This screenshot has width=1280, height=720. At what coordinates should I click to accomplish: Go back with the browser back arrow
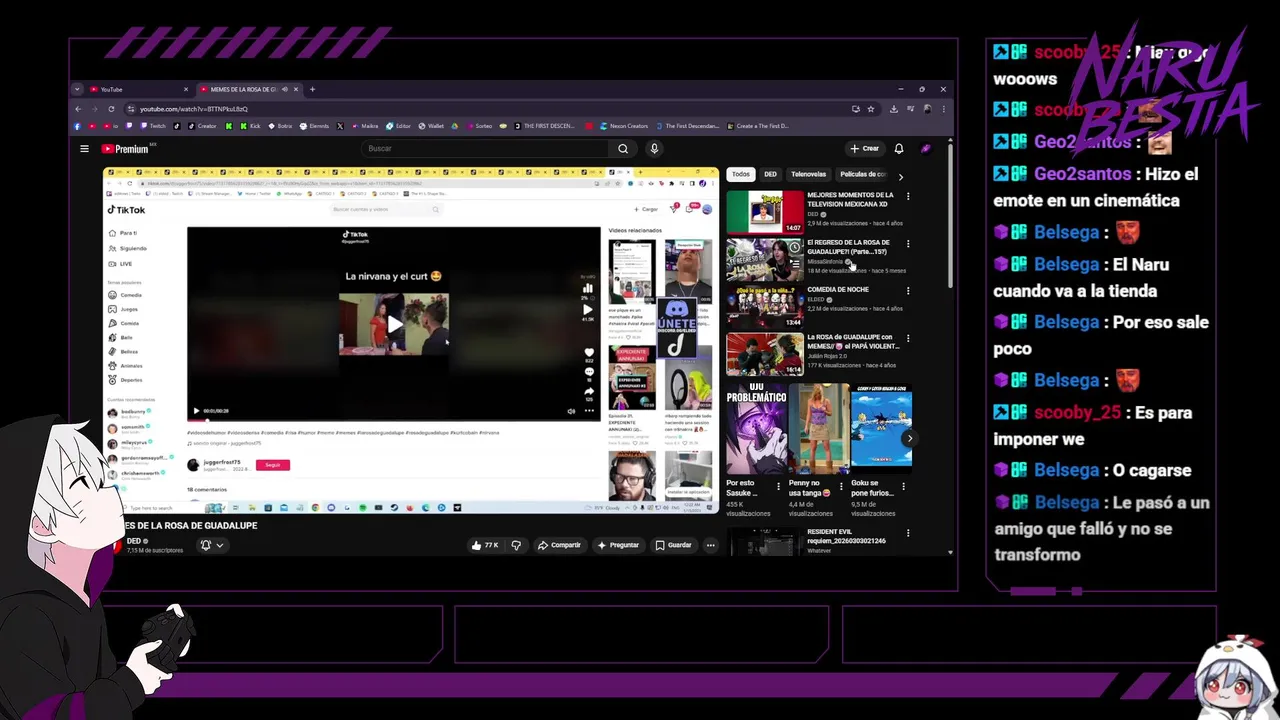pyautogui.click(x=78, y=109)
